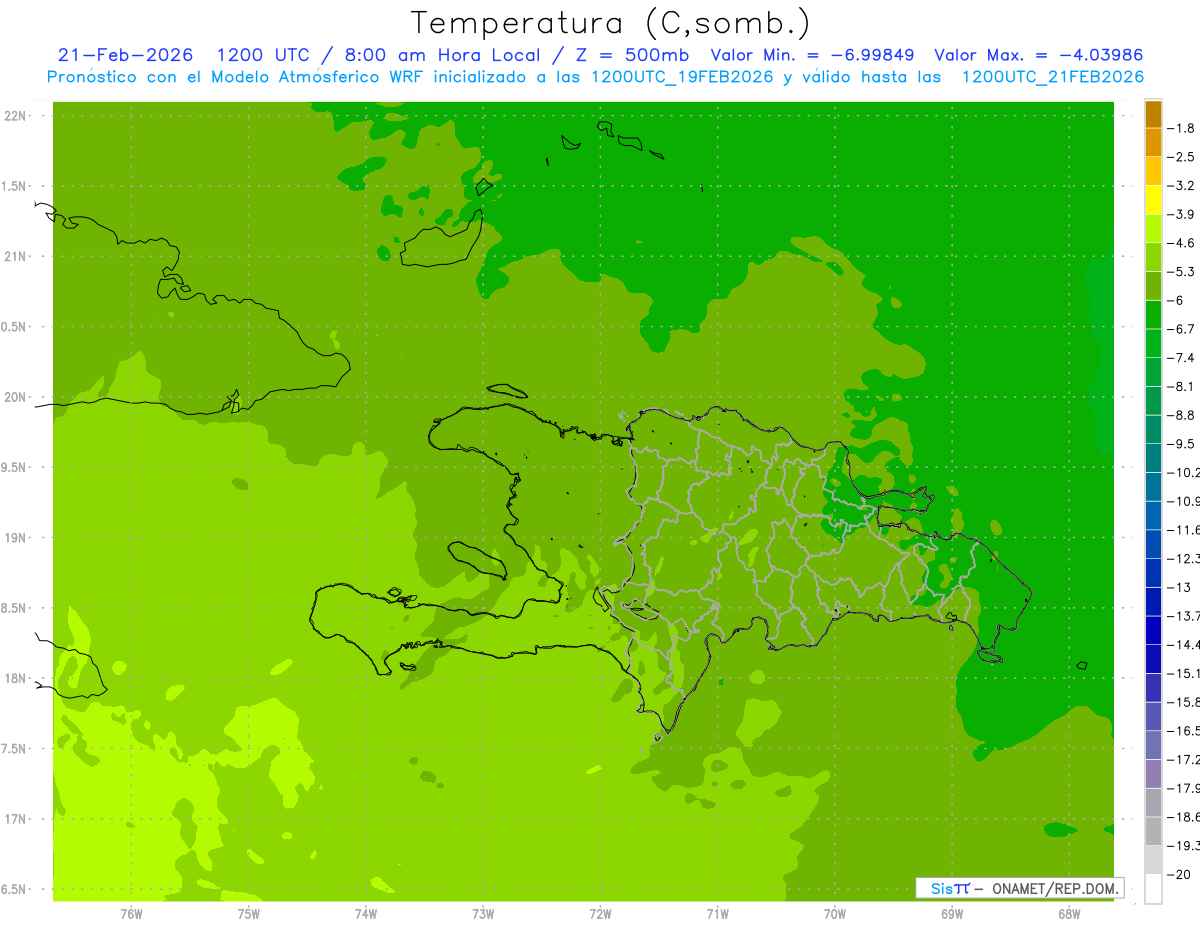Click the '-20' legend value
Screen dimensions: 1200x927
point(1180,874)
